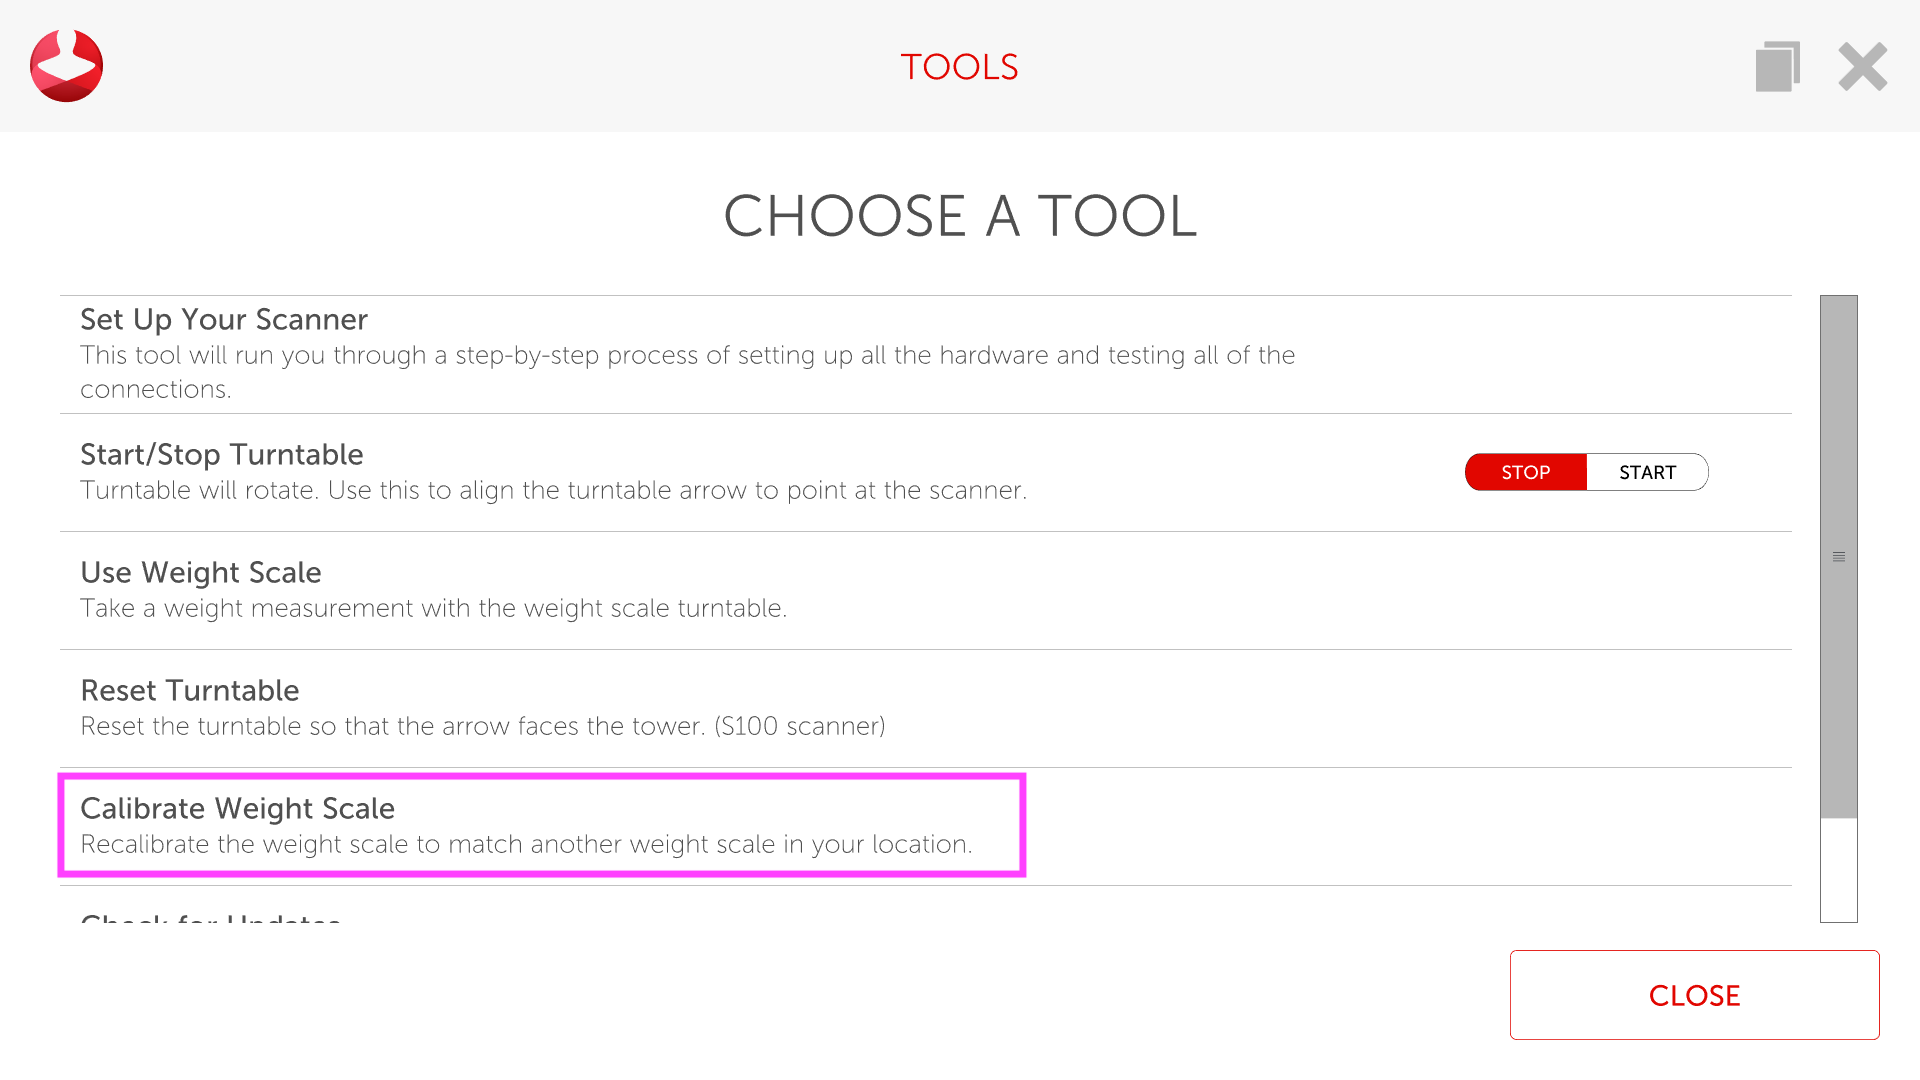Image resolution: width=1920 pixels, height=1080 pixels.
Task: Switch turntable toggle to START
Action: [1647, 472]
